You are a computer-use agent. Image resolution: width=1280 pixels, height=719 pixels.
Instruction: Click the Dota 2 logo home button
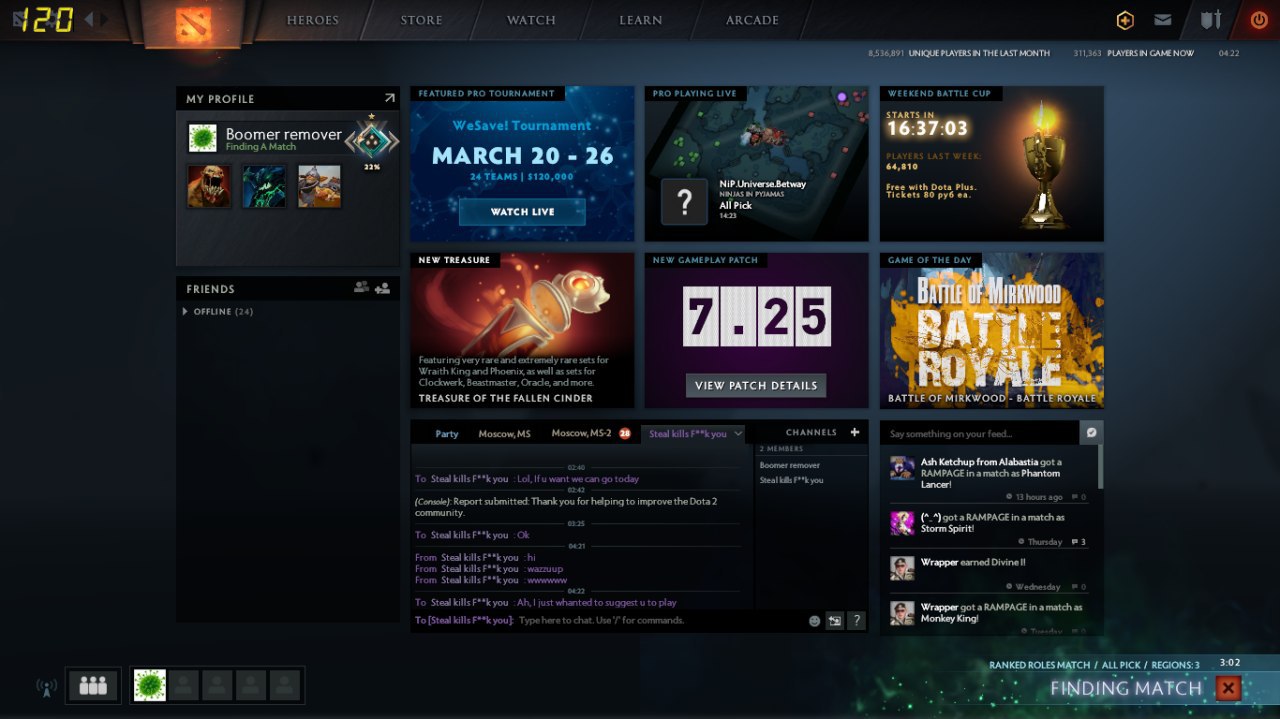192,23
